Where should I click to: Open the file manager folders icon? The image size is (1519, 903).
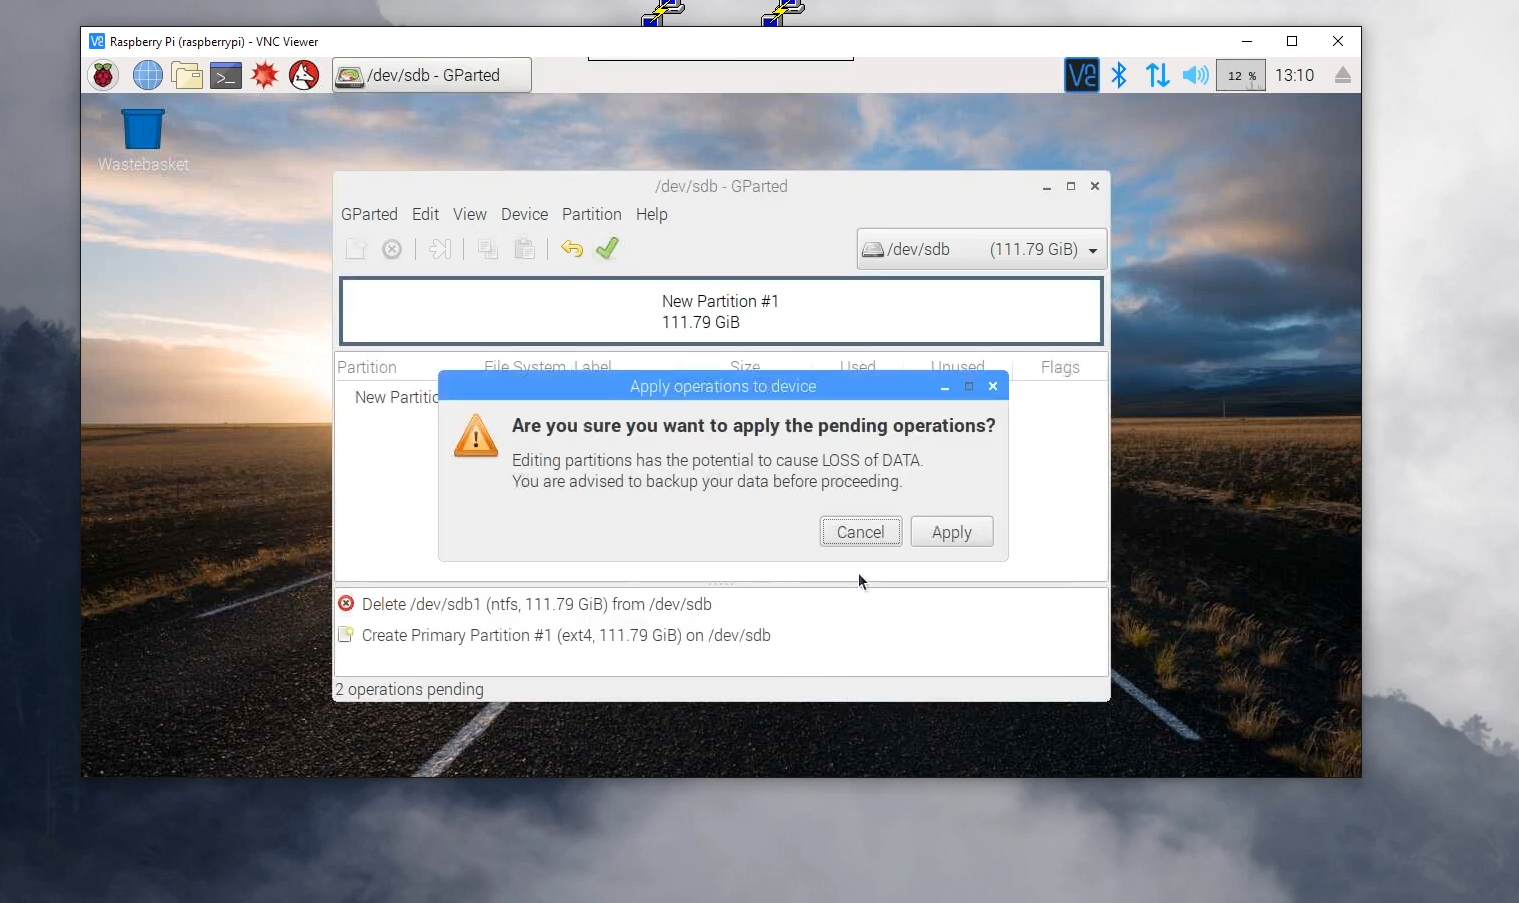coord(187,75)
